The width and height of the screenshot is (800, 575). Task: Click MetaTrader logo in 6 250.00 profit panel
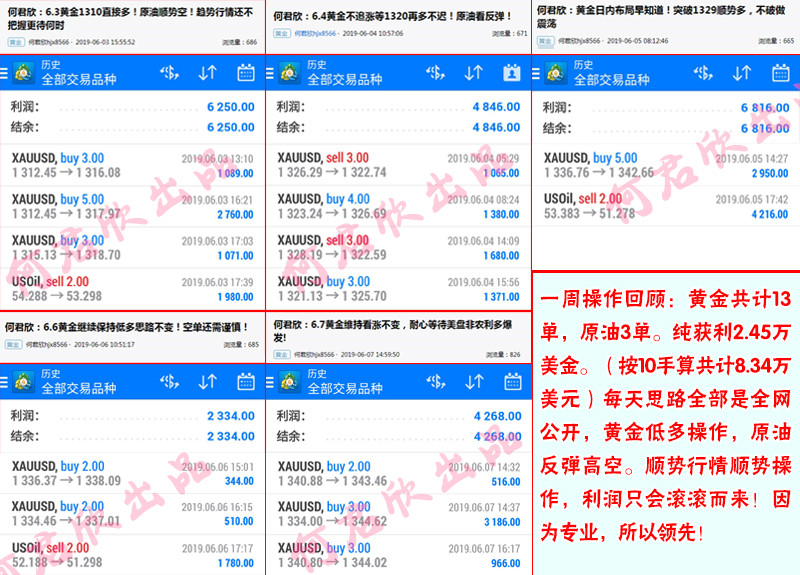23,73
